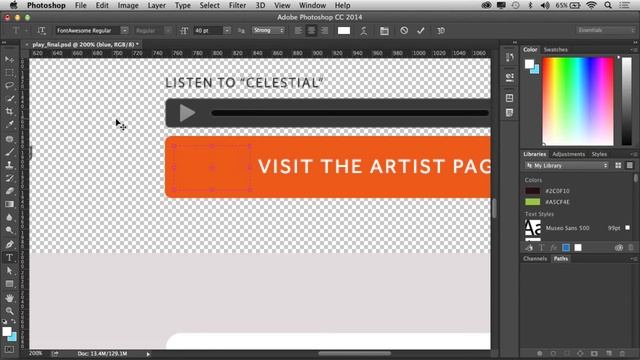Select the Pen tool

tap(9, 244)
